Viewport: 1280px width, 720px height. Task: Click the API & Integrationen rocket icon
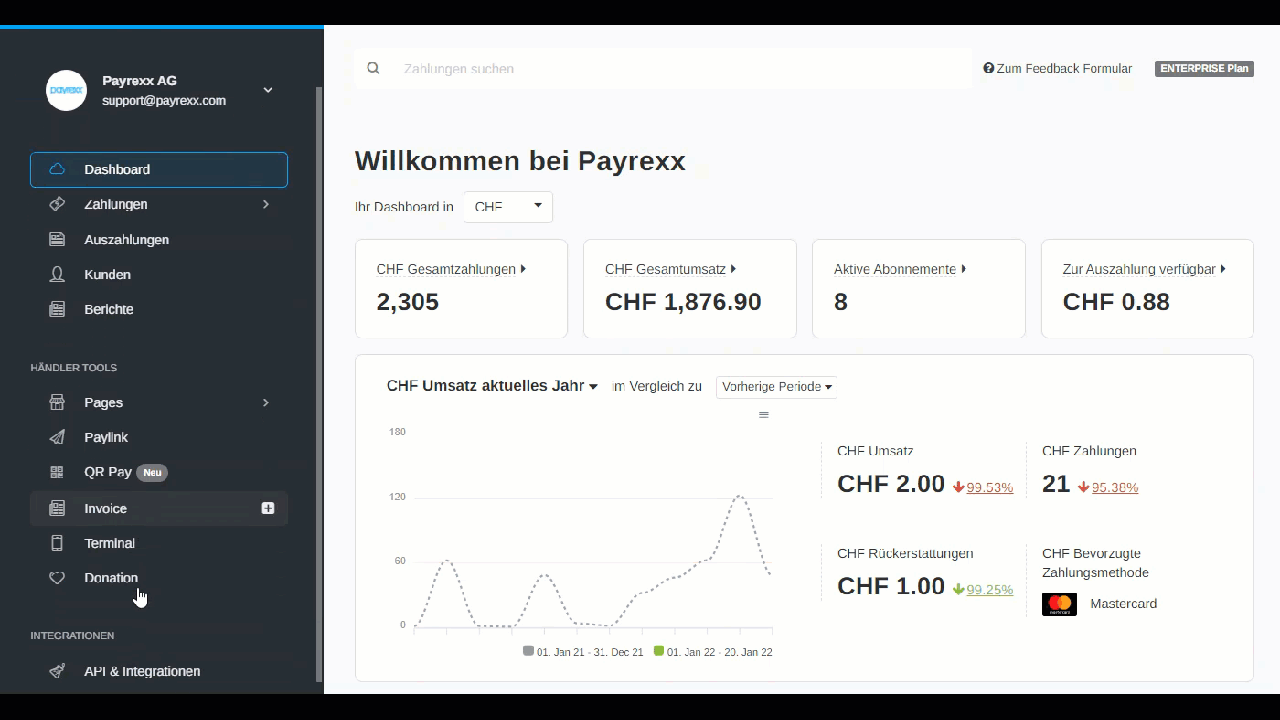[57, 672]
